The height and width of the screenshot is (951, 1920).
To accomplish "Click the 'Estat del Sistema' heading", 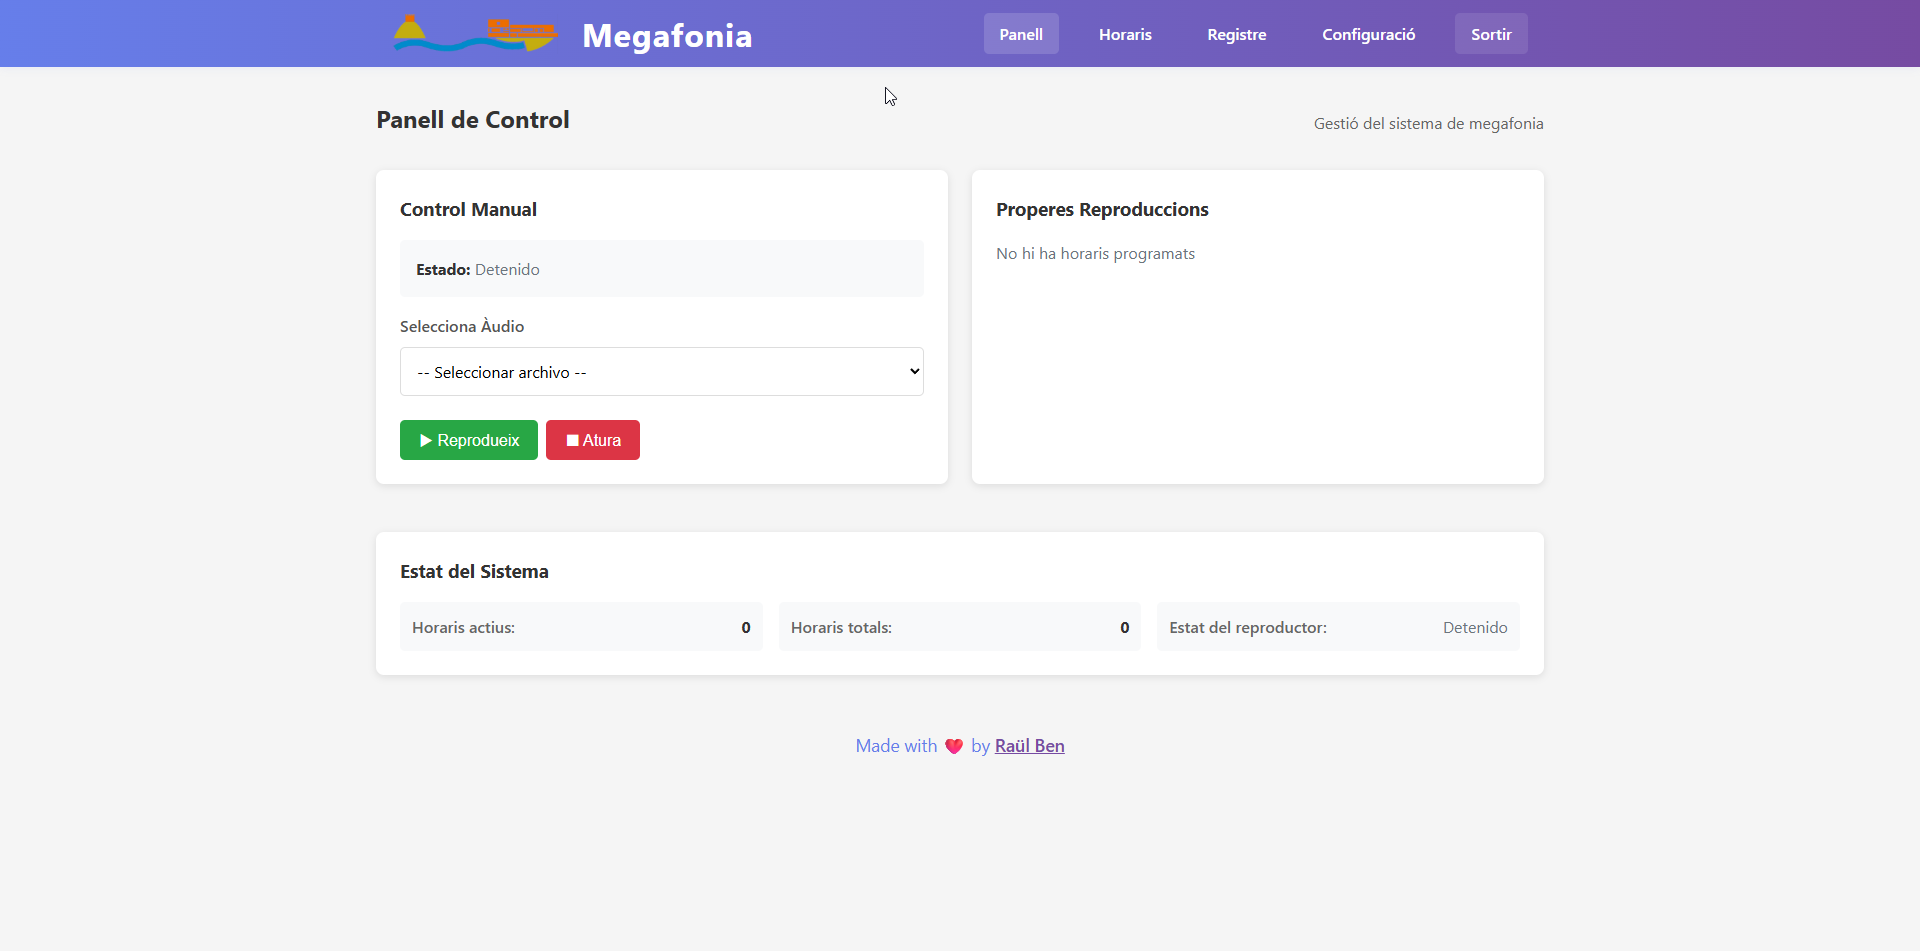I will coord(474,572).
